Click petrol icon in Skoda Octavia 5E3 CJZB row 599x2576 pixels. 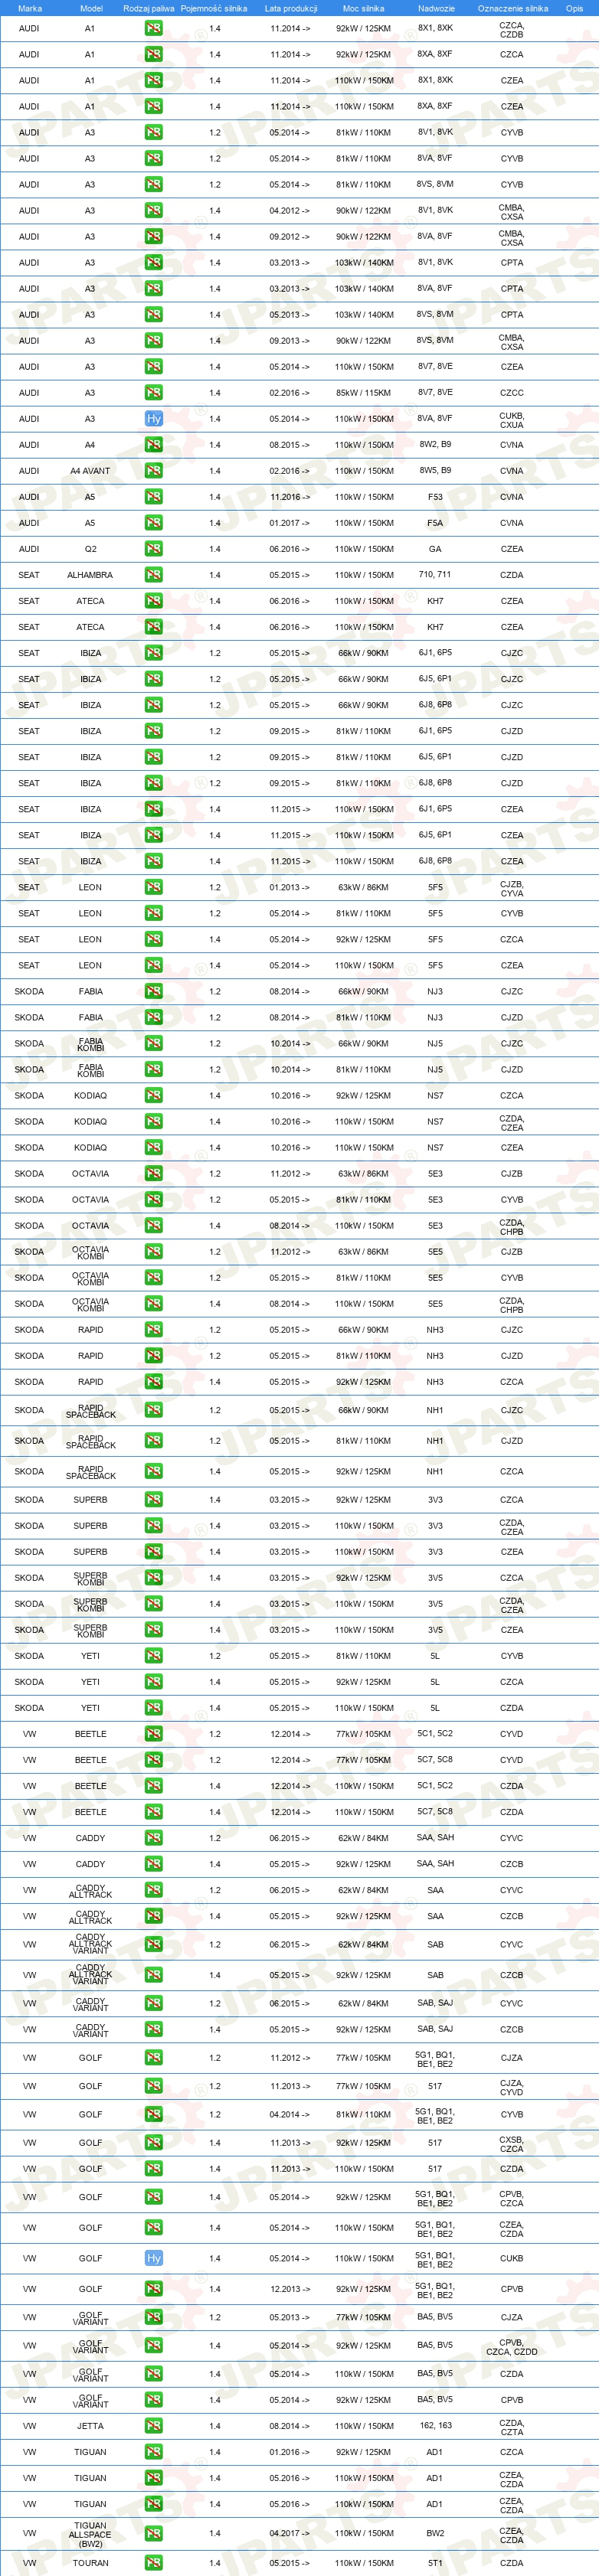[x=153, y=1174]
